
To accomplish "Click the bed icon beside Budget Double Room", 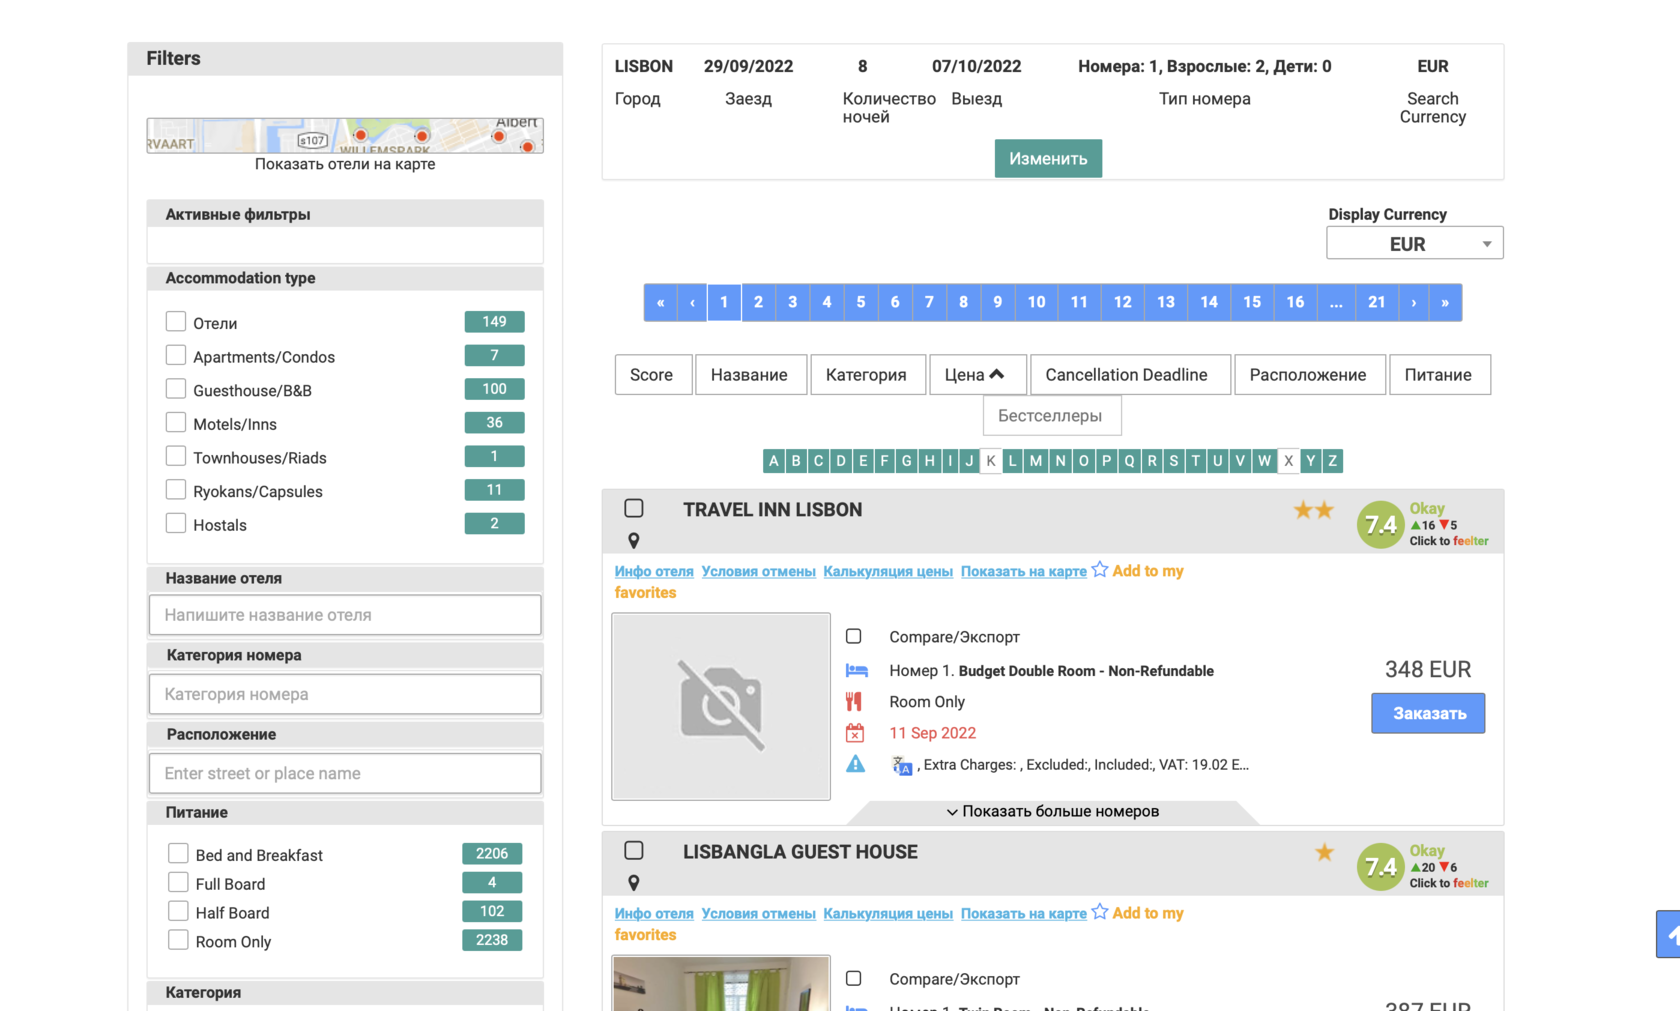I will pos(856,670).
